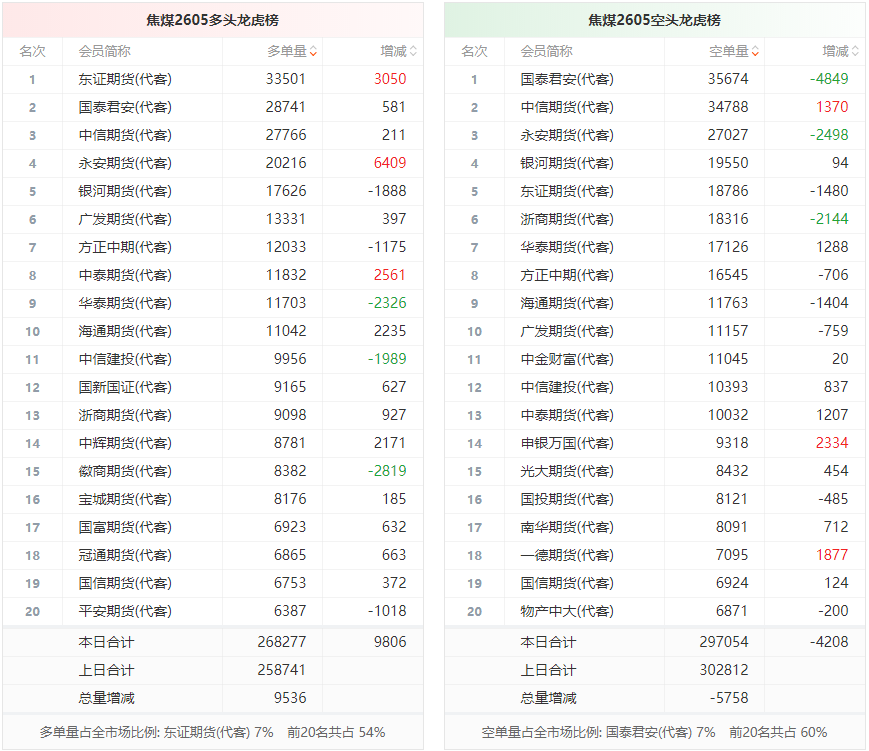
Task: Select 广发期货(代客) in long ranking row 6
Action: pos(125,219)
